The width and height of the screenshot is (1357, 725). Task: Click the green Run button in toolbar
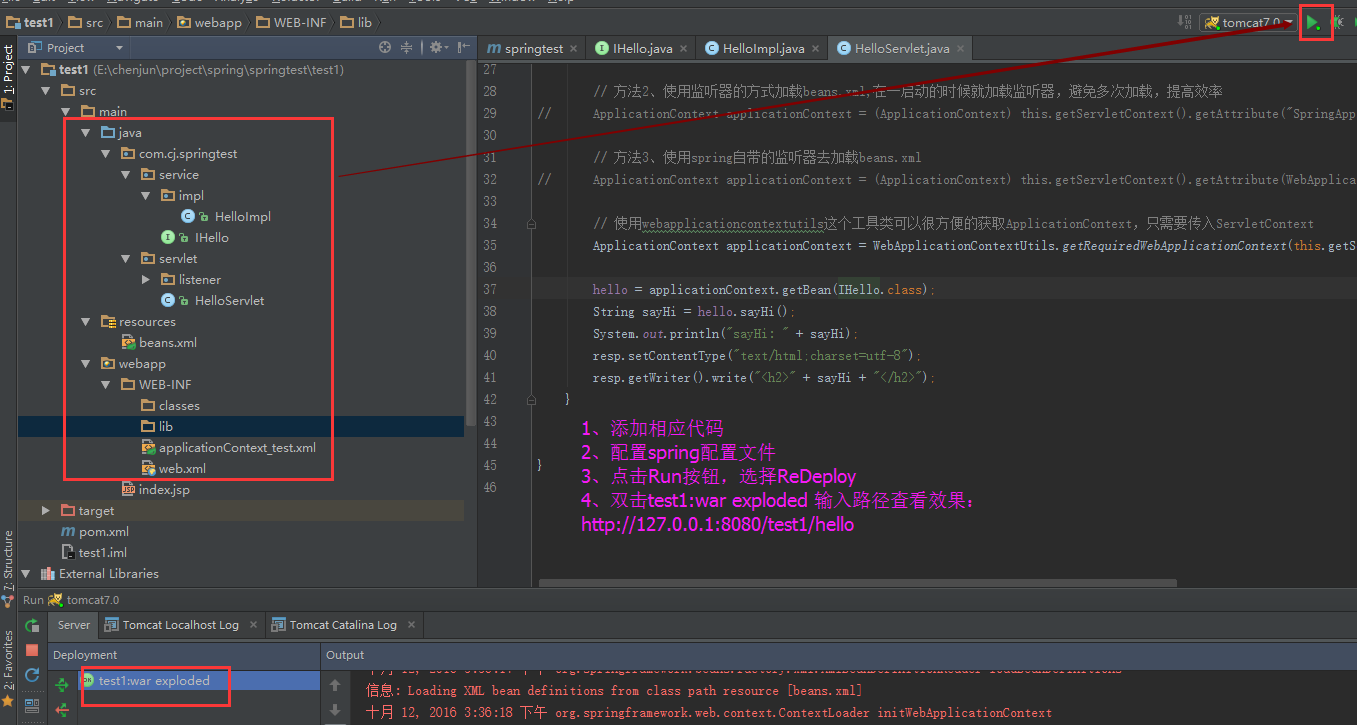[1314, 23]
